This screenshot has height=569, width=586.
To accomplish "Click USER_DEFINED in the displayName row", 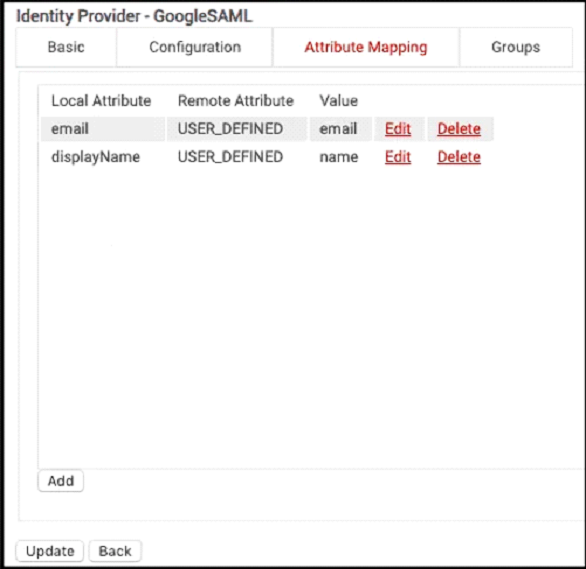I will pyautogui.click(x=230, y=157).
